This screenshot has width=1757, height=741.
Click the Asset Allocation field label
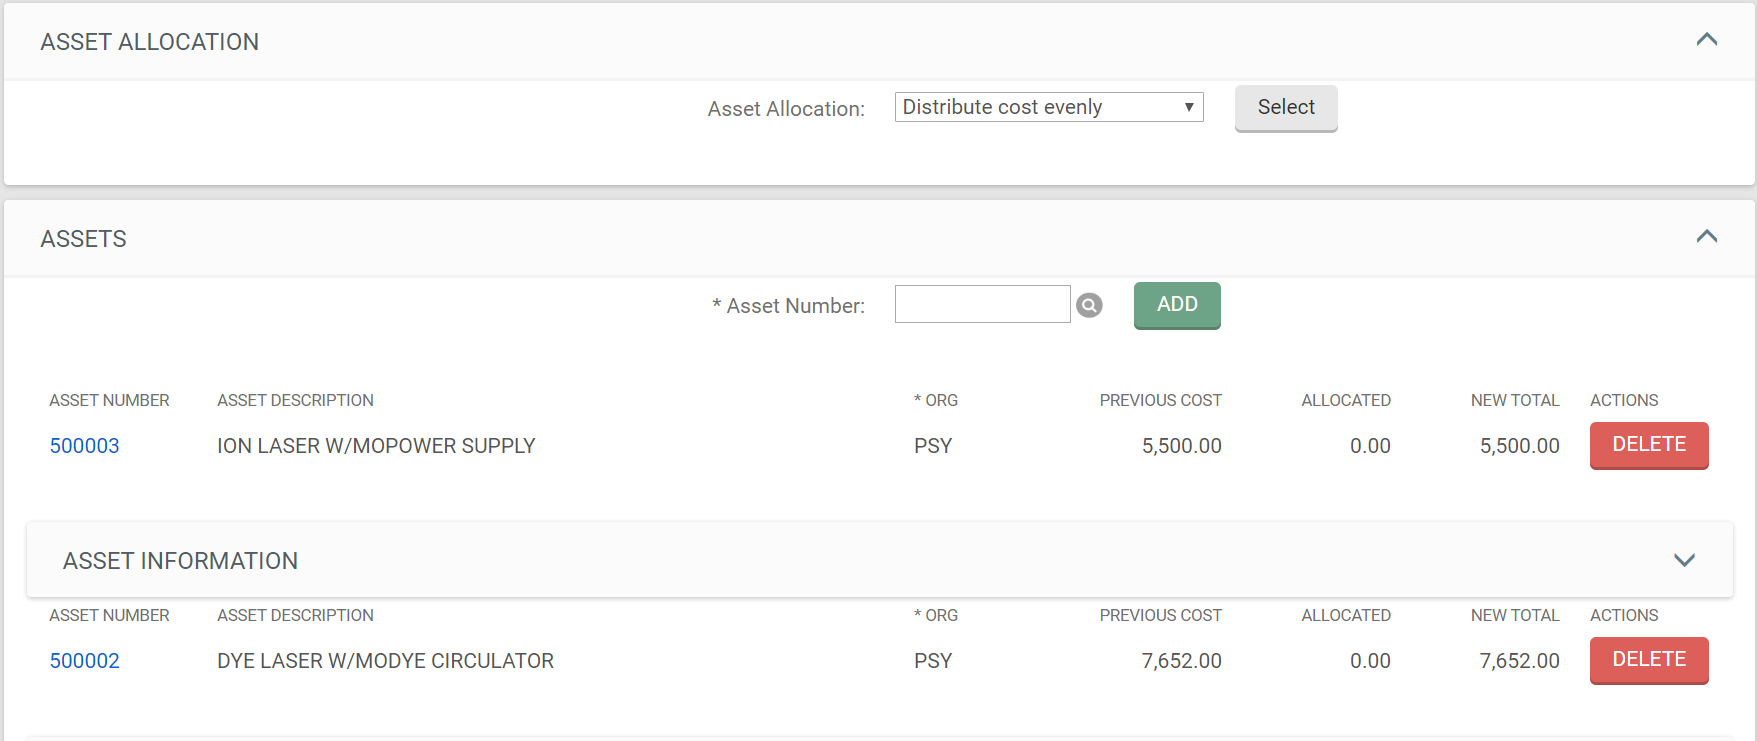click(x=786, y=109)
